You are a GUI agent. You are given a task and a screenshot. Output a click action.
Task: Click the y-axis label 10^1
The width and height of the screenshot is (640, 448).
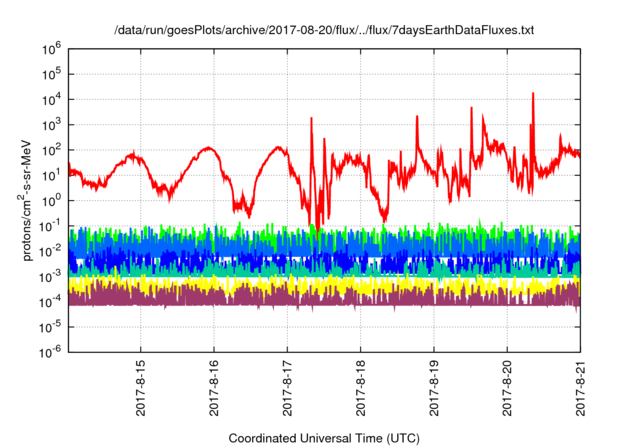click(51, 176)
